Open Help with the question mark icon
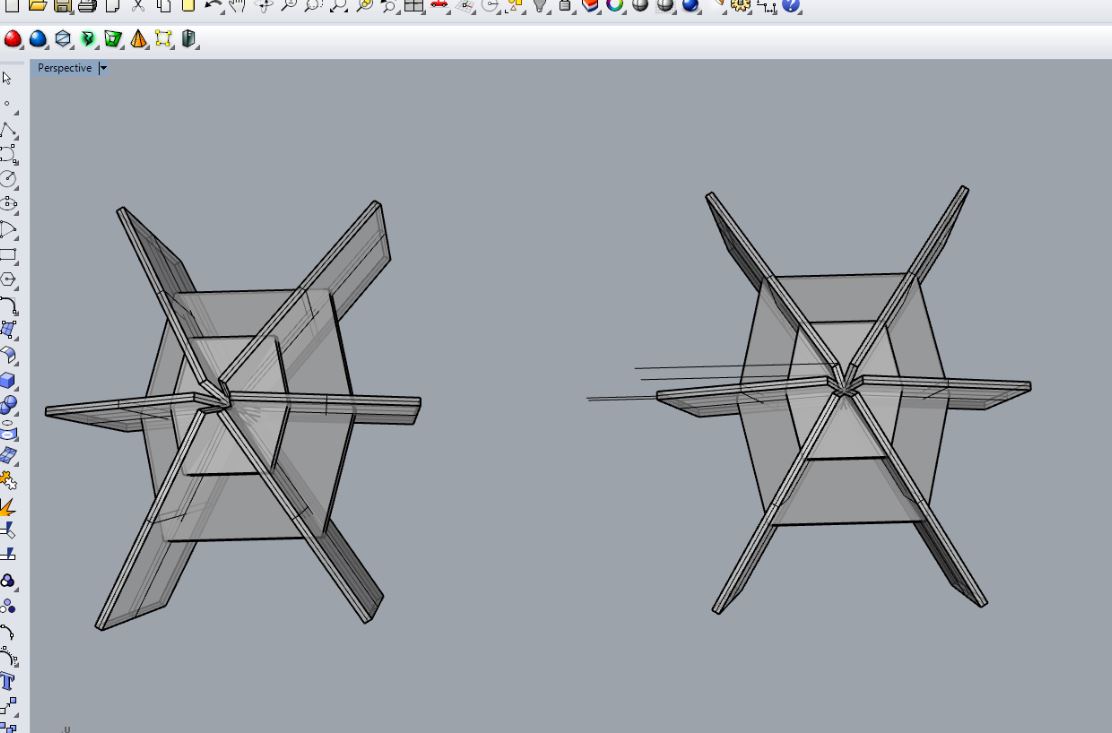Image resolution: width=1112 pixels, height=733 pixels. pyautogui.click(x=791, y=6)
